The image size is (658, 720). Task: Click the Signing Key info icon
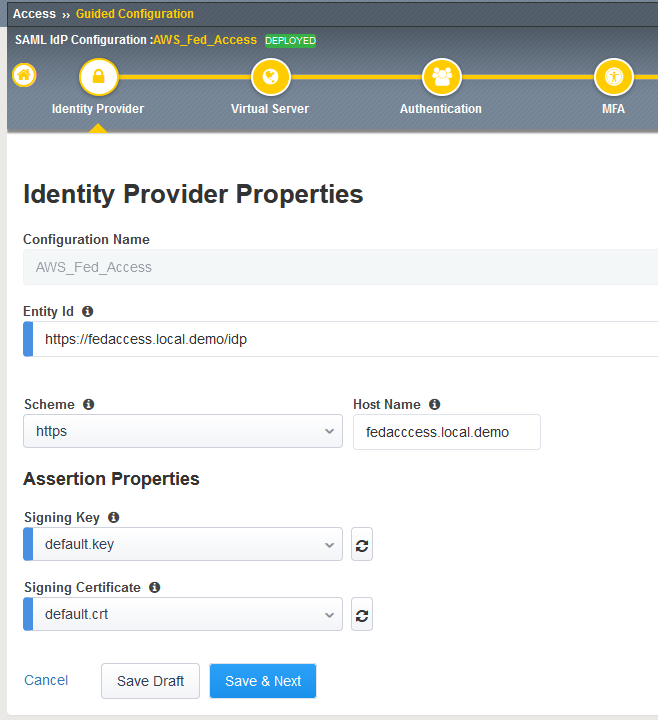tap(113, 518)
